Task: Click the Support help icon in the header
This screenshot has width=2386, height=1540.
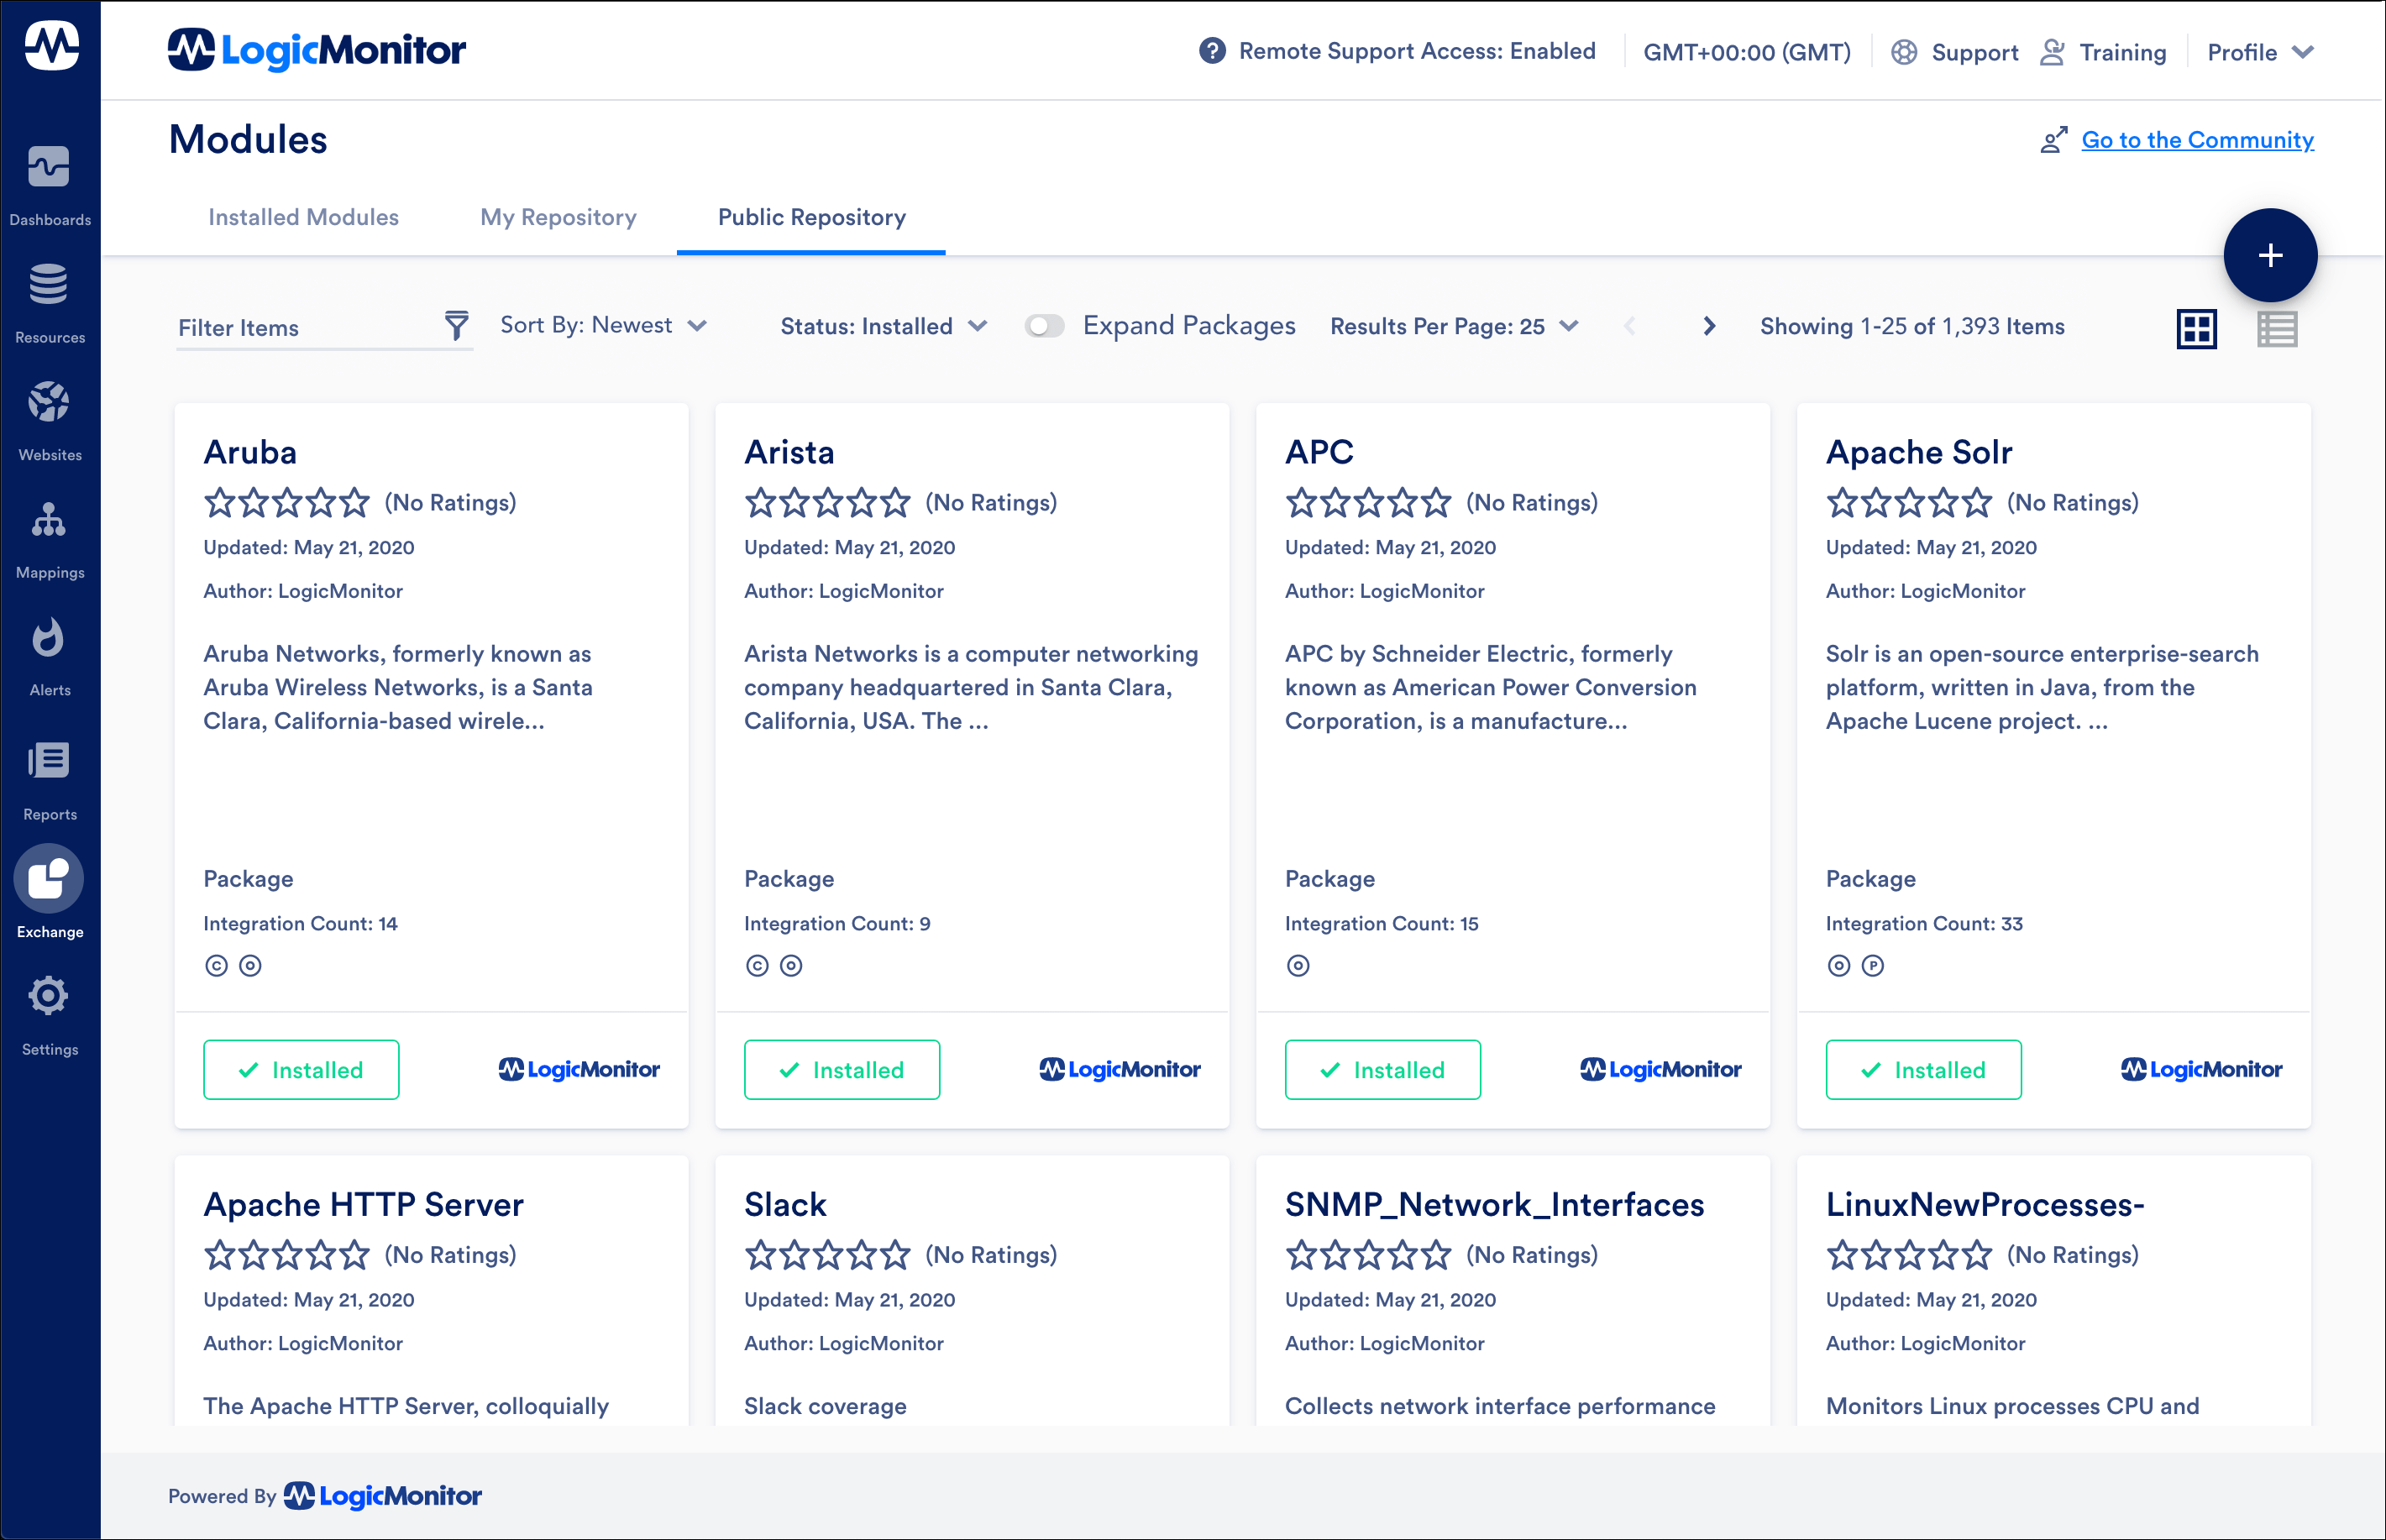Action: click(1904, 51)
